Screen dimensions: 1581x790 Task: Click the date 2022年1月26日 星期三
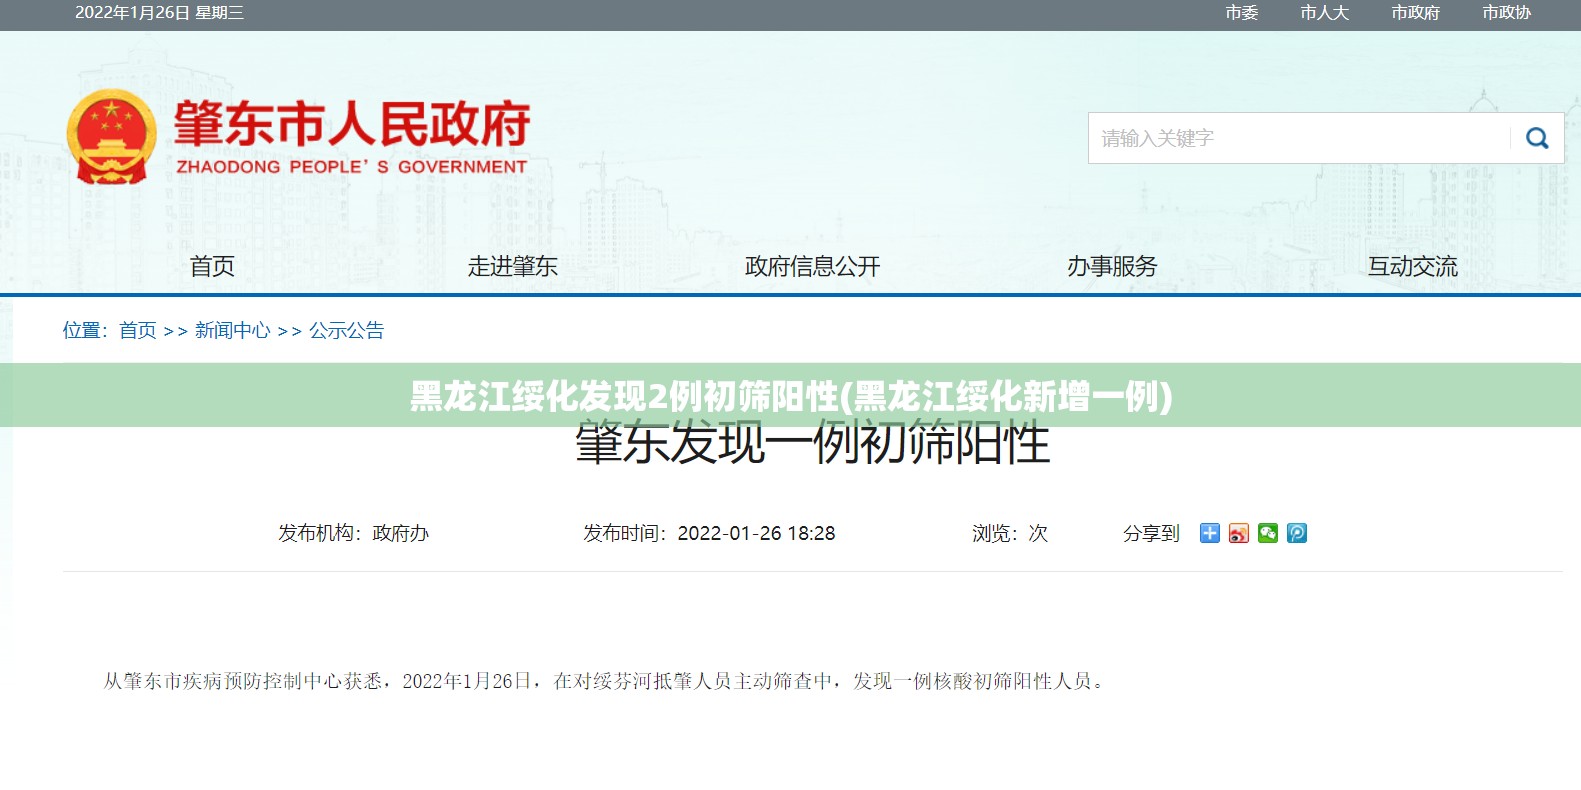(159, 13)
